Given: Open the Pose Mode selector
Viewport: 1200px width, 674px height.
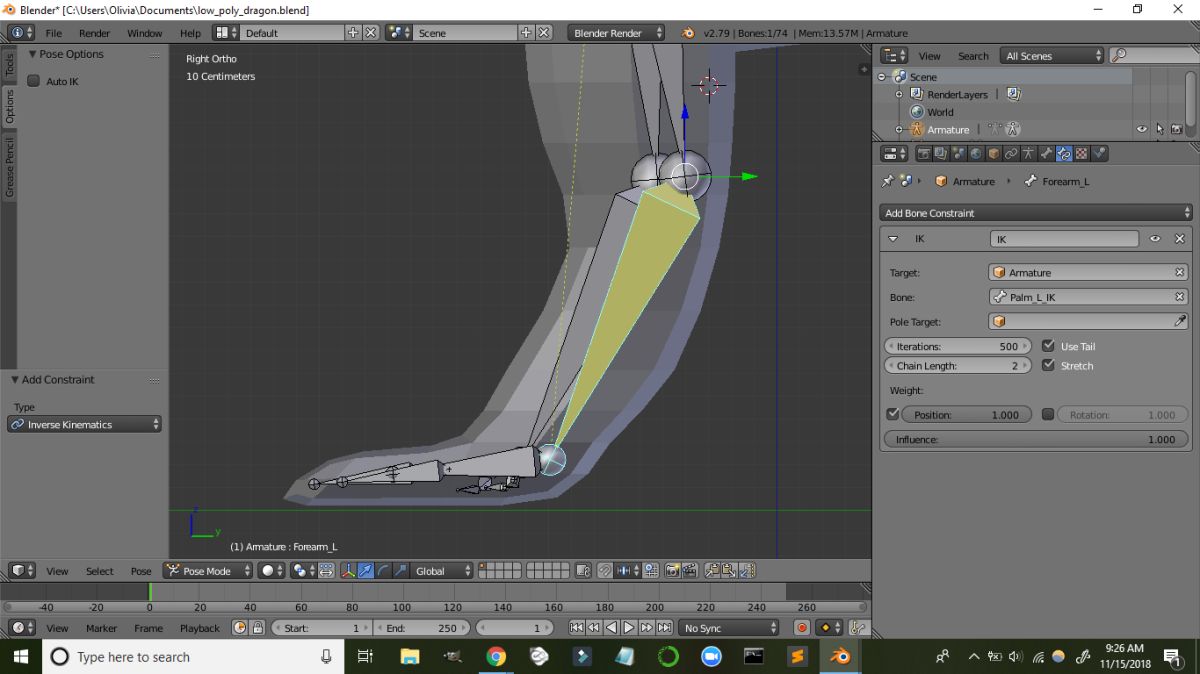Looking at the screenshot, I should (206, 571).
